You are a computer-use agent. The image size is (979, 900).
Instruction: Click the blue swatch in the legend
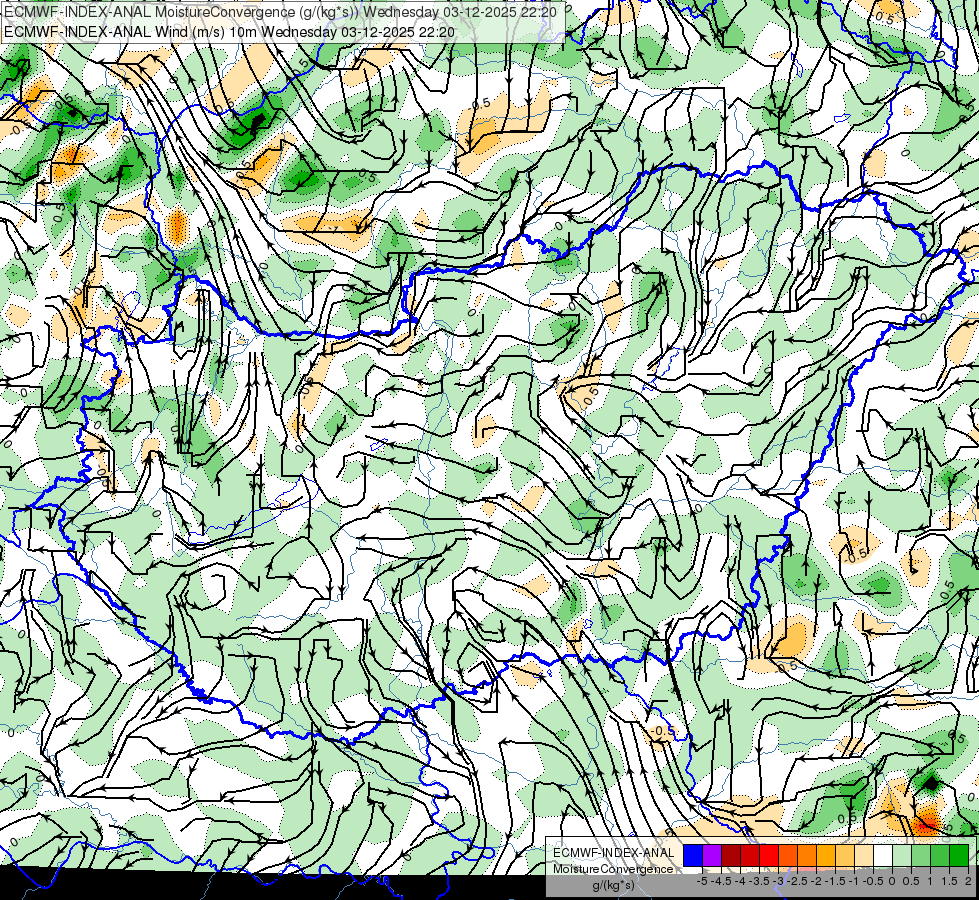[693, 855]
